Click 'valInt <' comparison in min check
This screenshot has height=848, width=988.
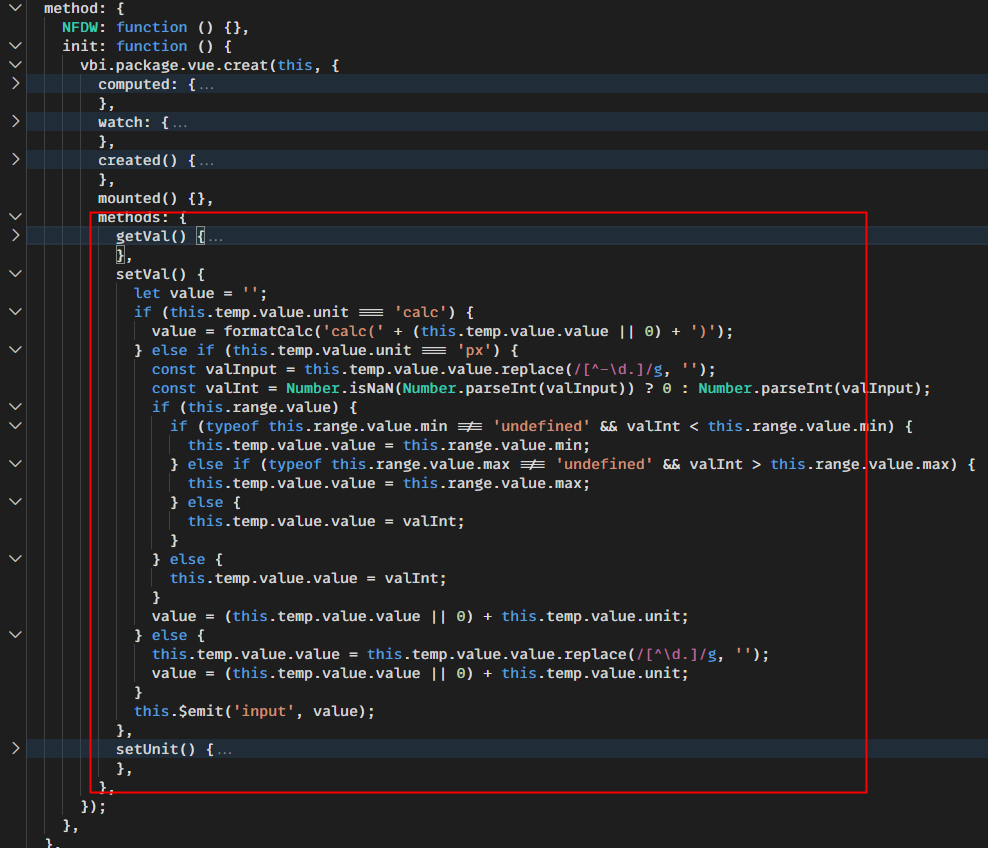(663, 426)
